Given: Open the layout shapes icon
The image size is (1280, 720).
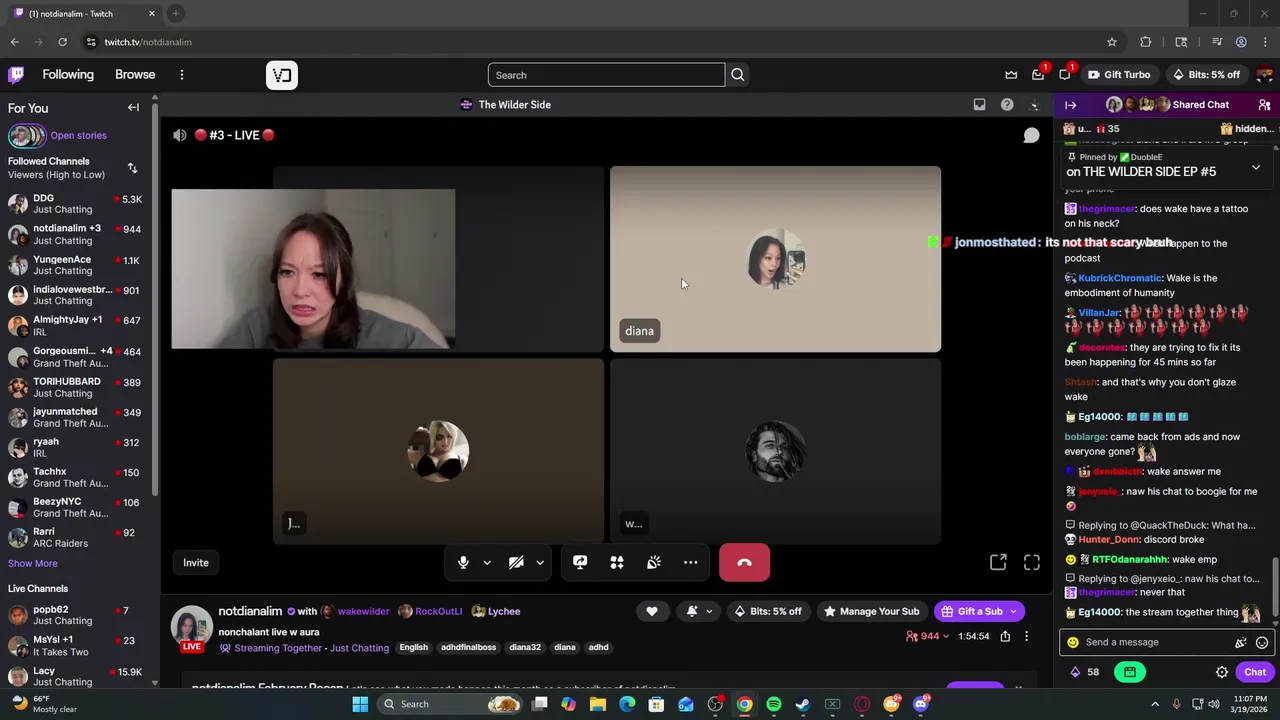Looking at the screenshot, I should [x=617, y=563].
